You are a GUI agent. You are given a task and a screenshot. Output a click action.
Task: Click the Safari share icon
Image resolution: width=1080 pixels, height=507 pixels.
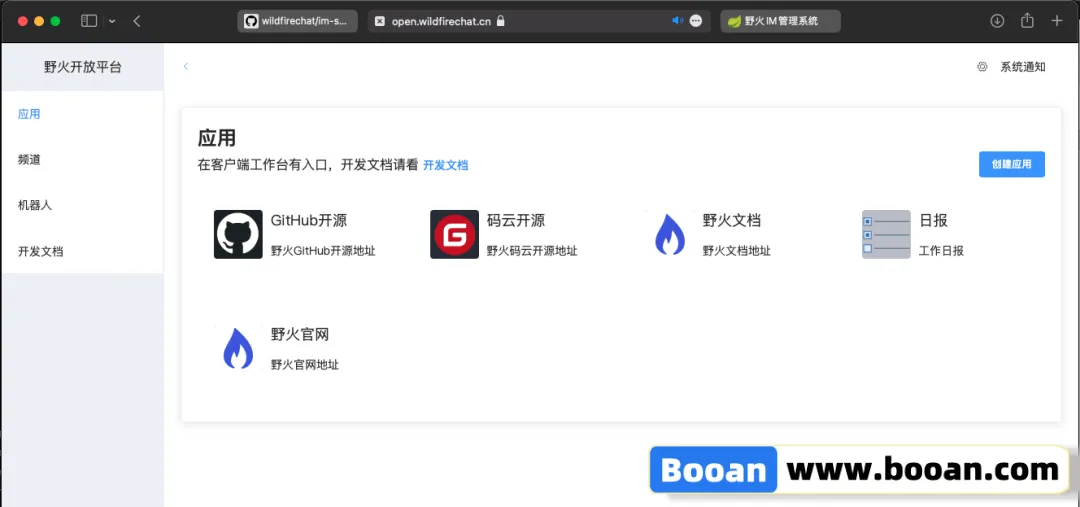coord(1027,21)
